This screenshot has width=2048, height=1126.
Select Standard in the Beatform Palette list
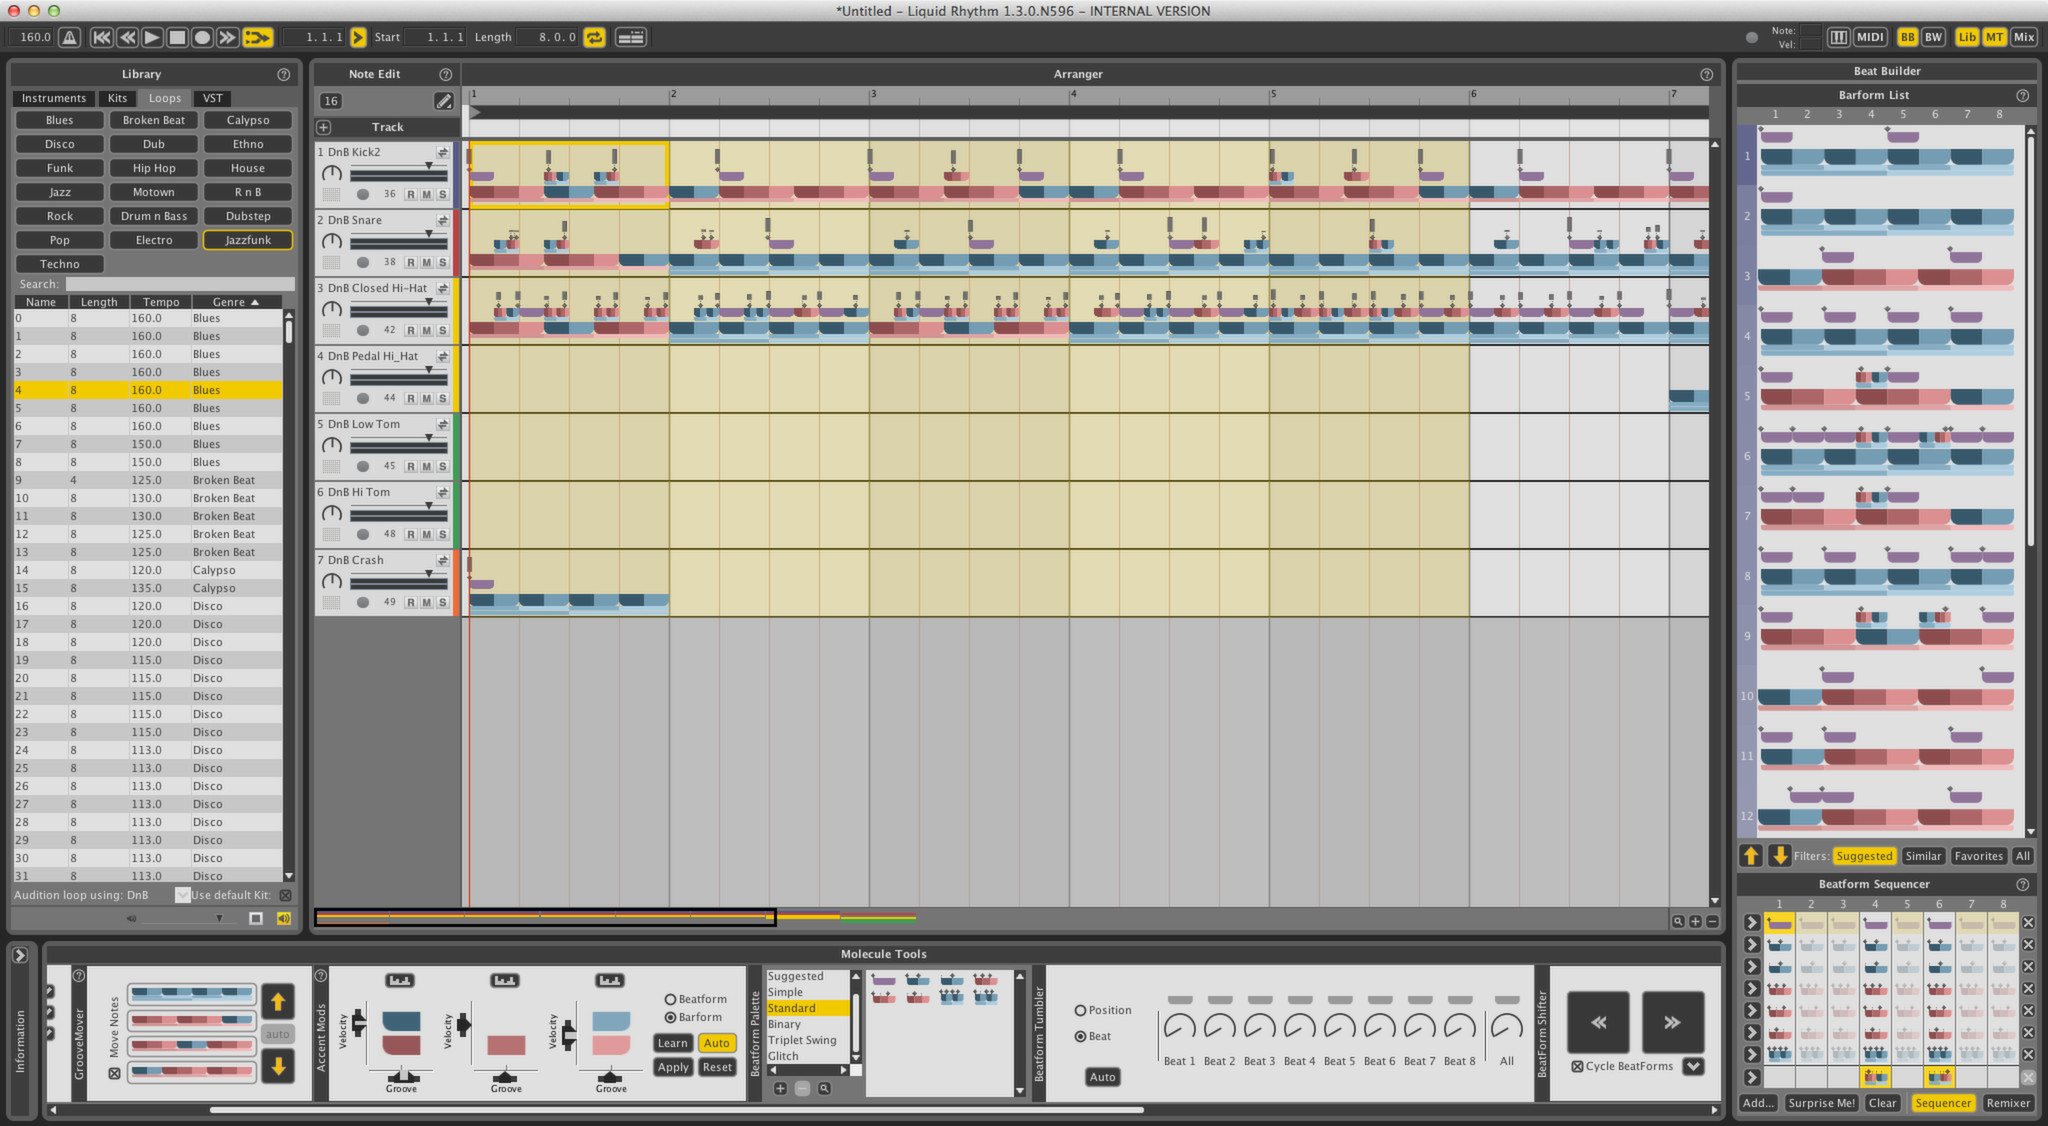(791, 1007)
